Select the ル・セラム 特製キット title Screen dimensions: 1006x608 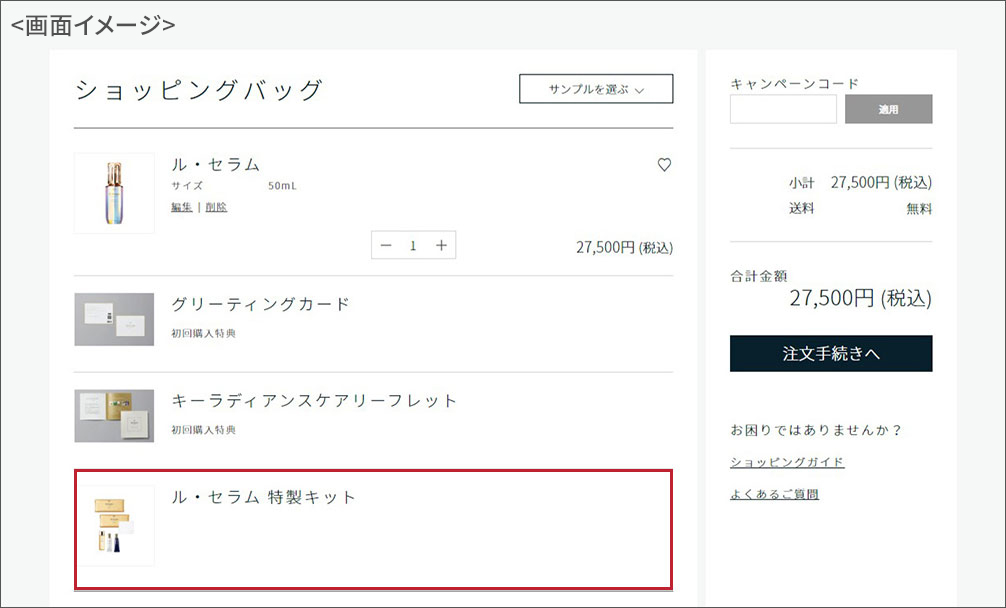tap(263, 497)
